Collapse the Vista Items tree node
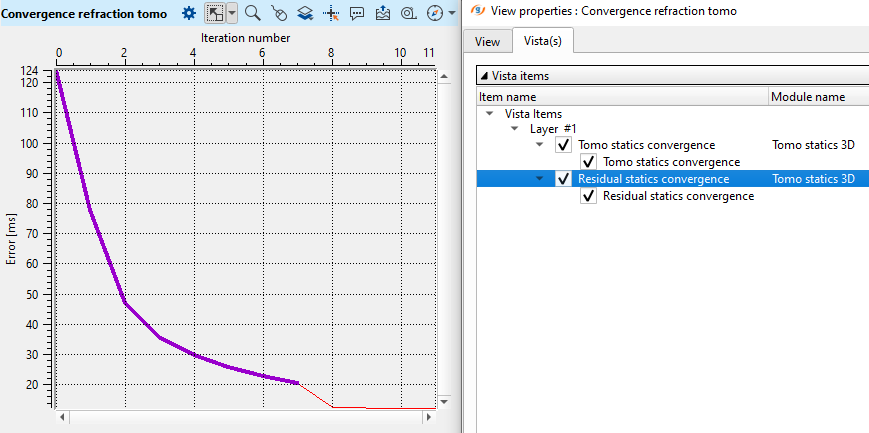 [489, 114]
